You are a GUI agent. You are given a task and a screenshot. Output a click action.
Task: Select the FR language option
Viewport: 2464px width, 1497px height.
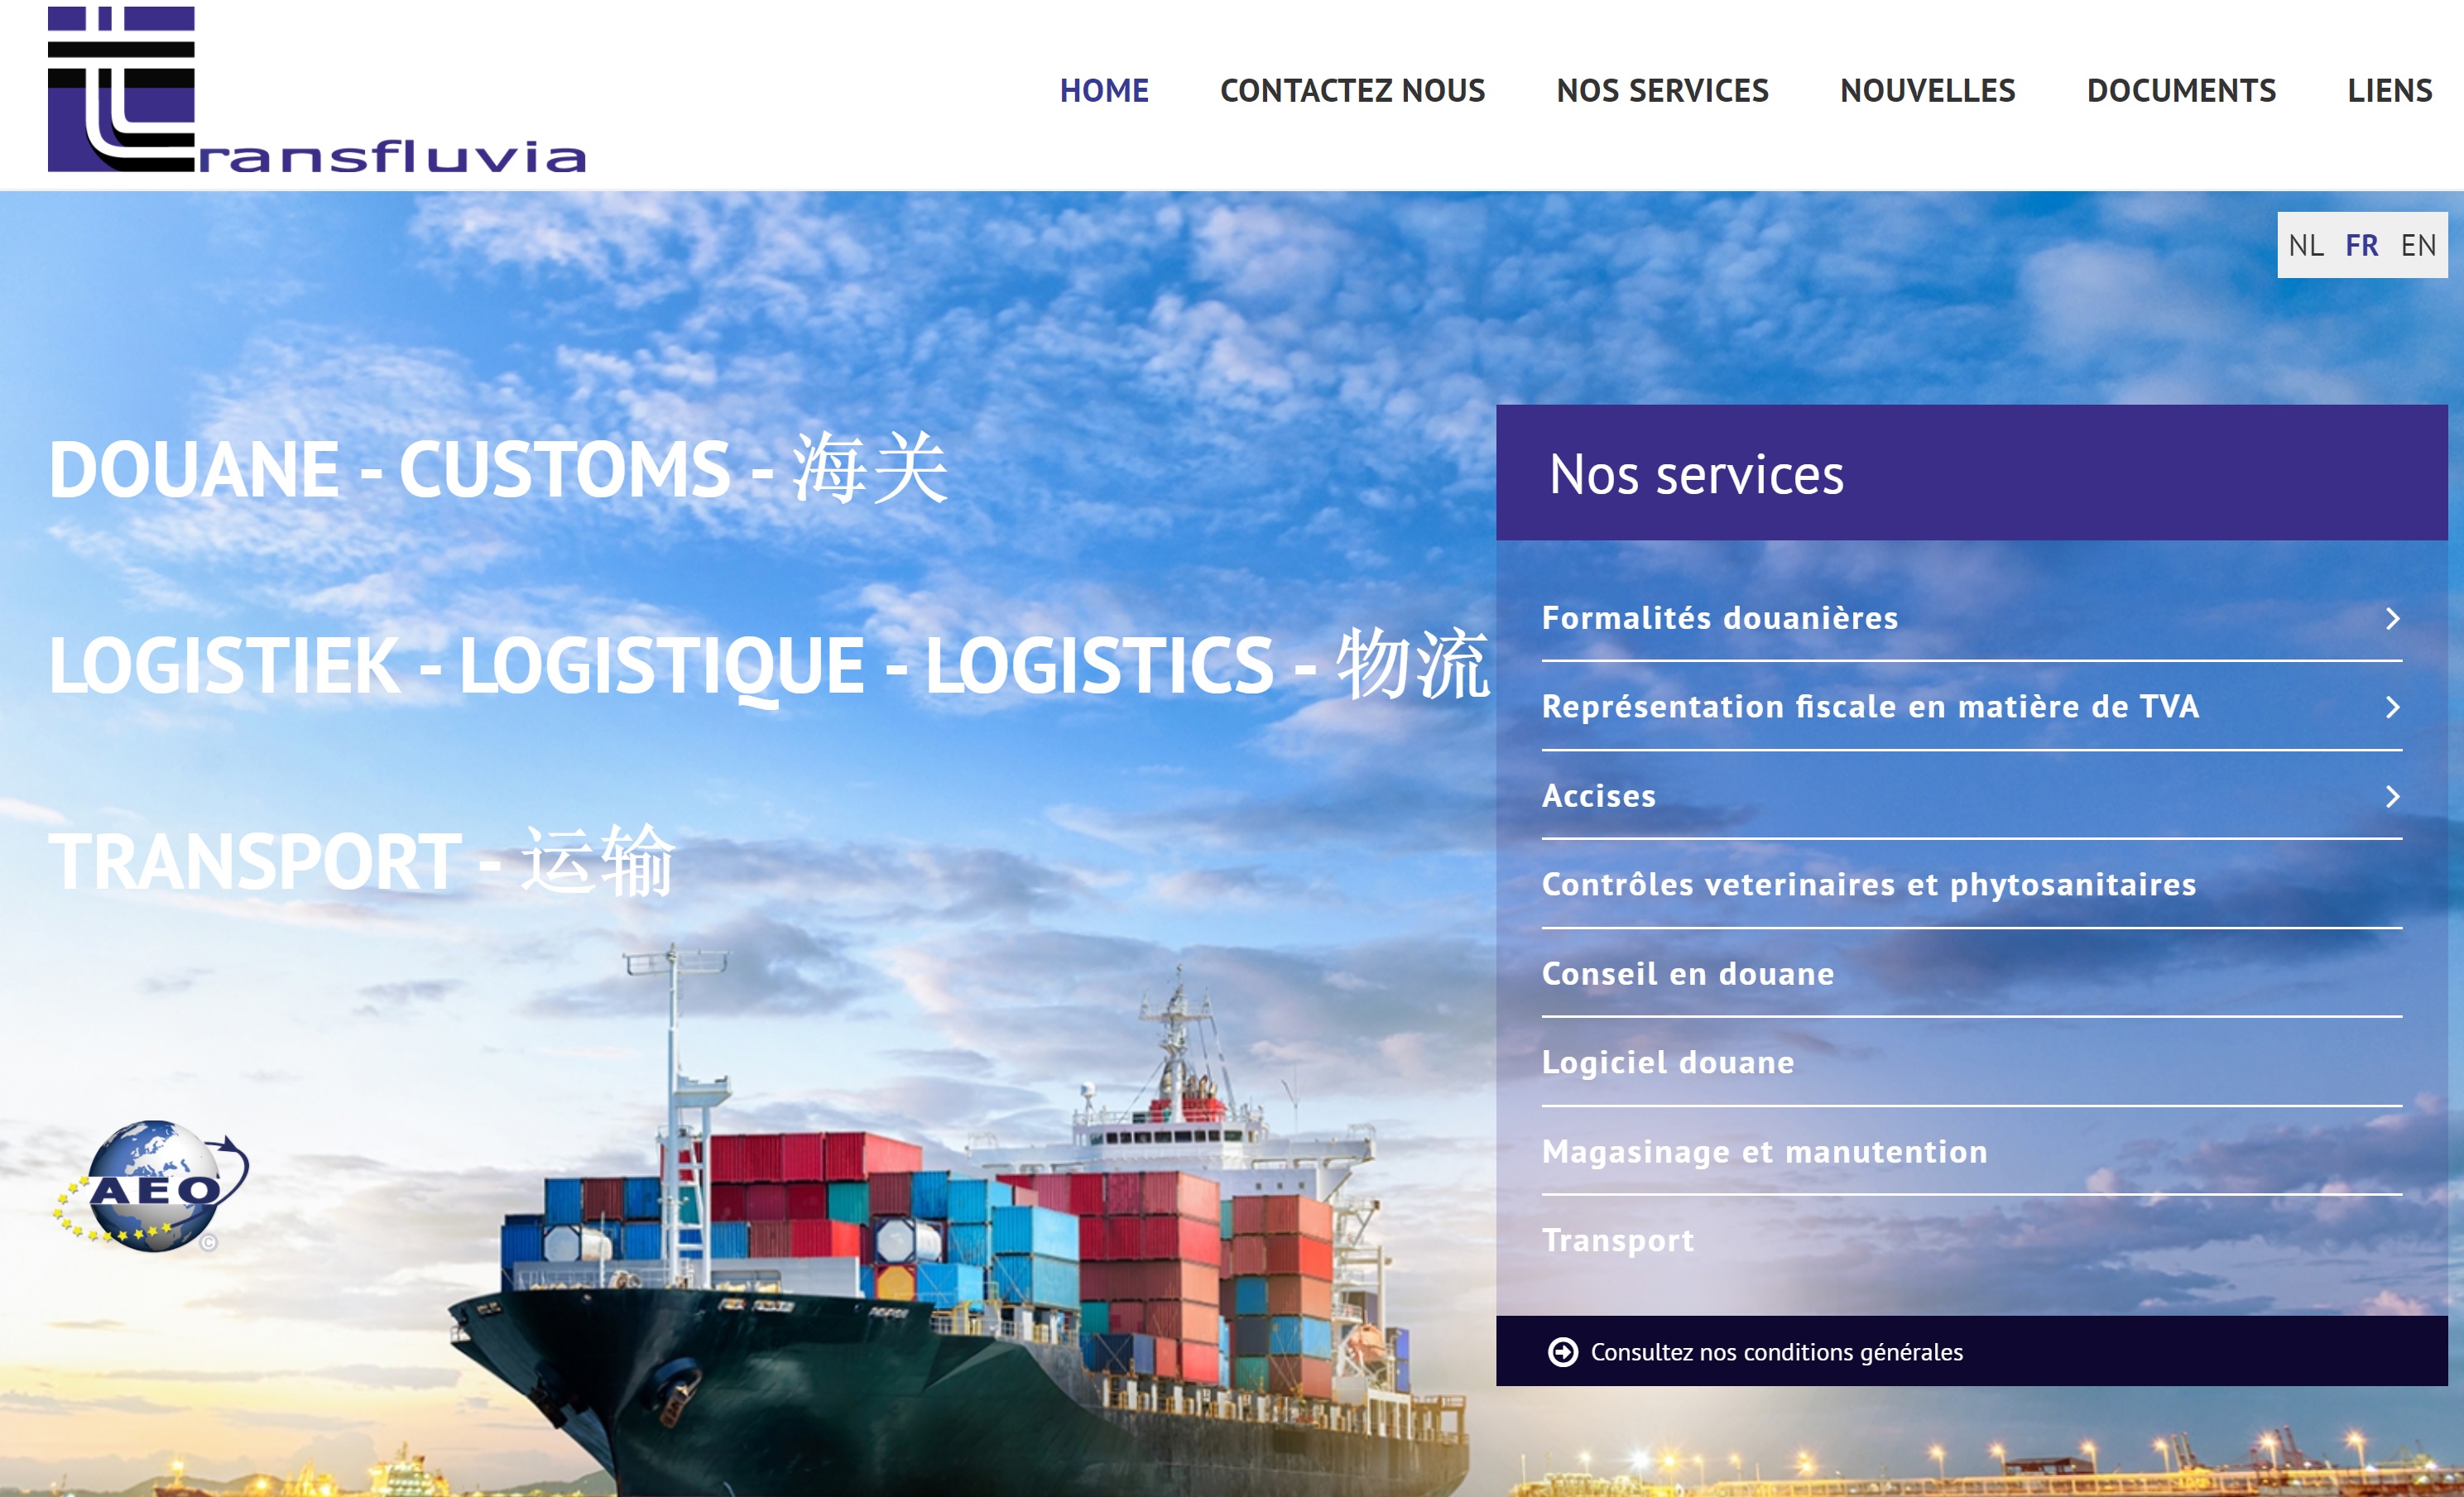pos(2362,246)
